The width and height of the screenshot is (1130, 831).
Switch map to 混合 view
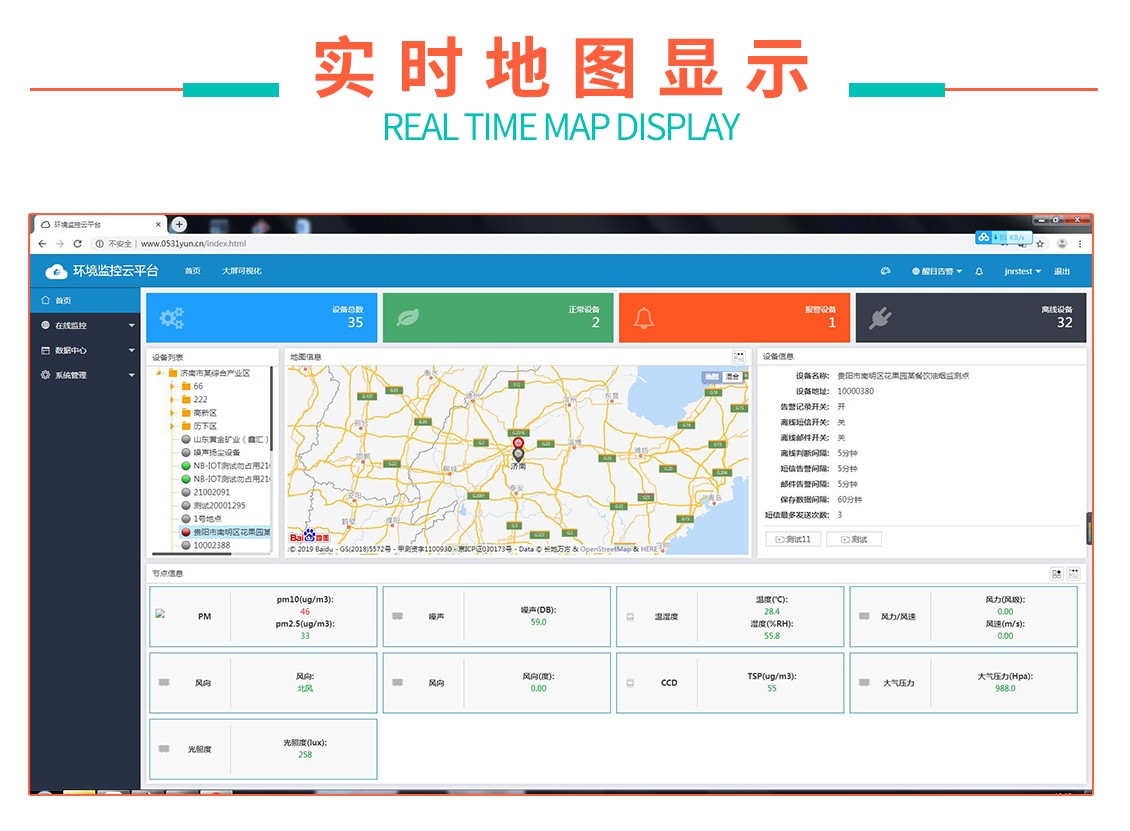(x=733, y=377)
